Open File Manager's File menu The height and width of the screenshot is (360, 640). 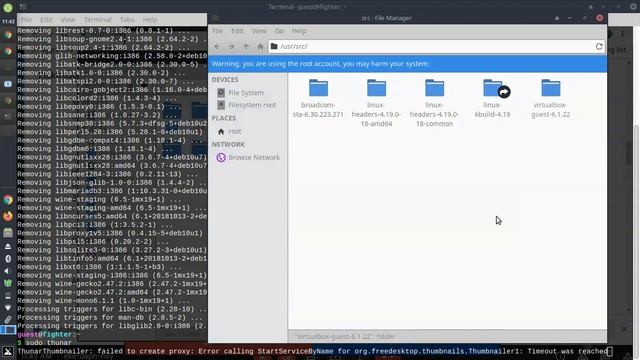(218, 31)
